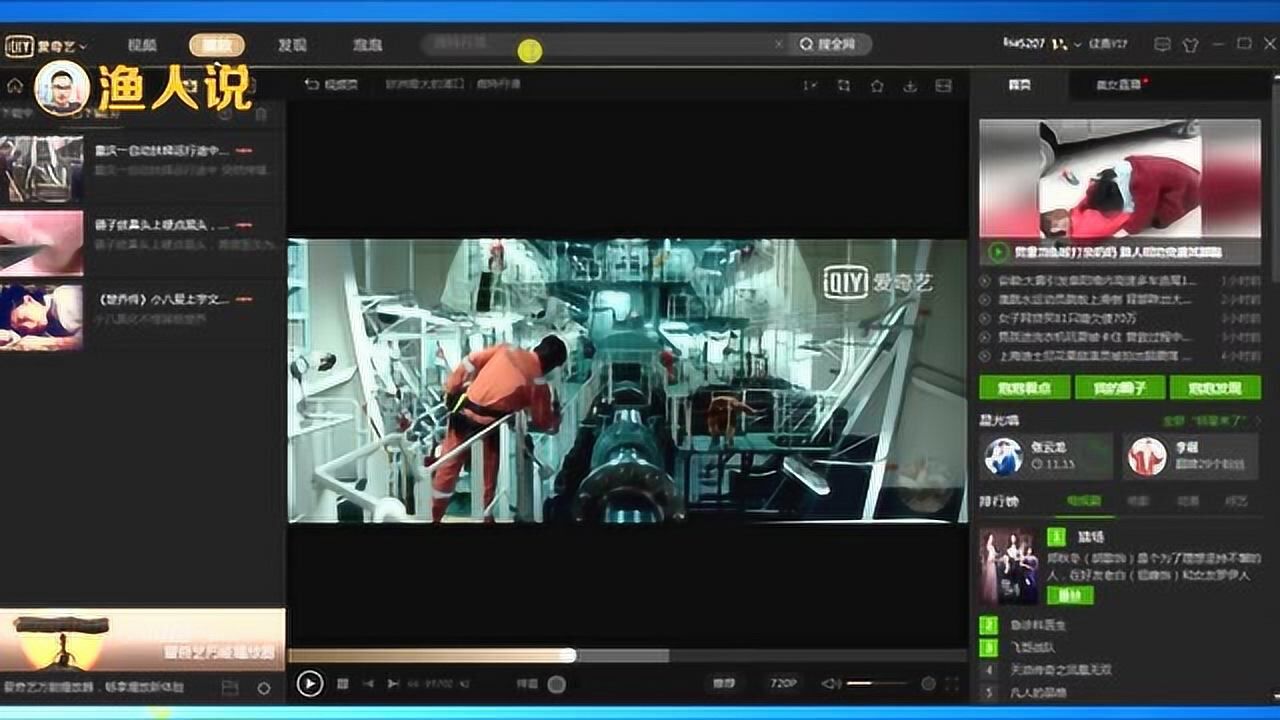The width and height of the screenshot is (1280, 720).
Task: Click the trash icon in playlist header
Action: coord(261,113)
